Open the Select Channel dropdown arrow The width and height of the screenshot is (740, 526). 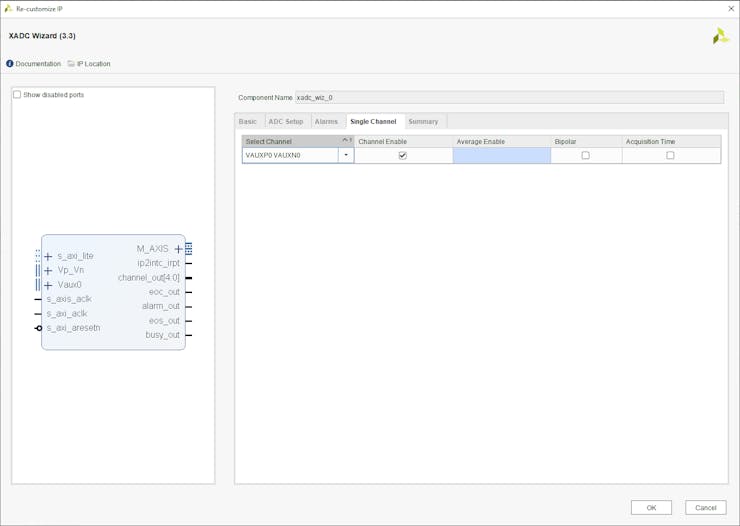(x=346, y=155)
